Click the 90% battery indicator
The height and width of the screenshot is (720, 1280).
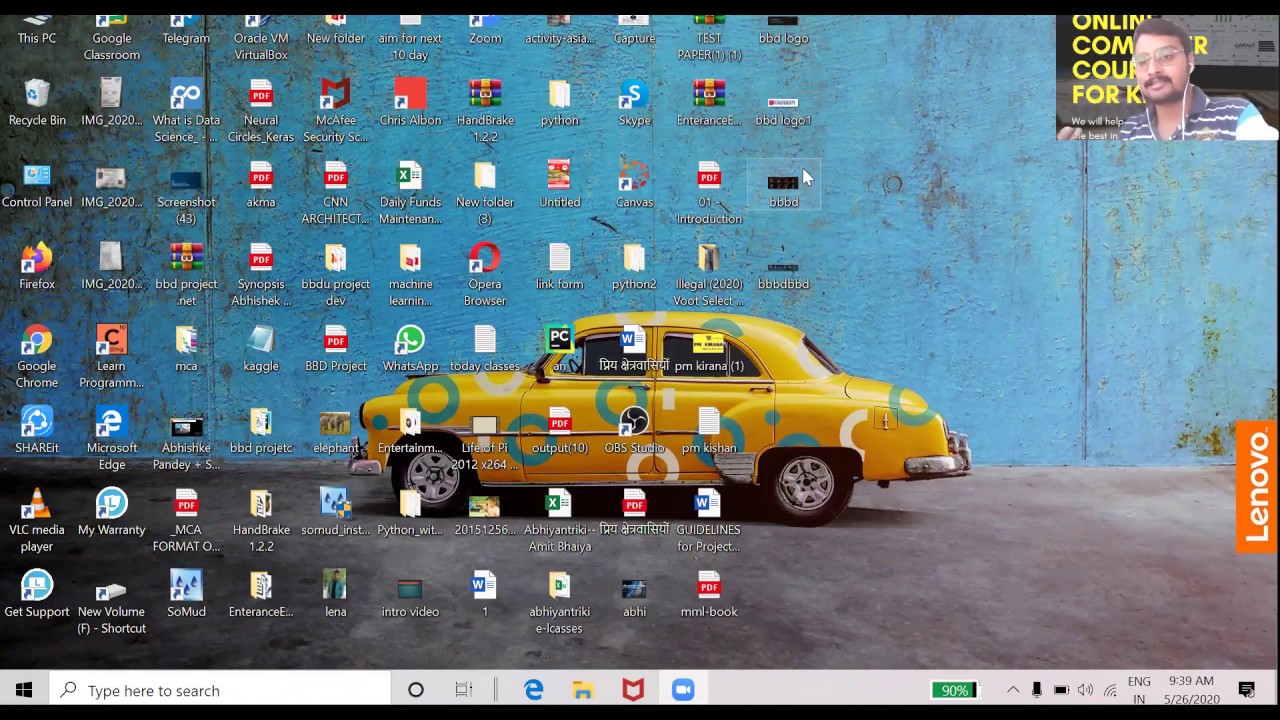pos(955,690)
